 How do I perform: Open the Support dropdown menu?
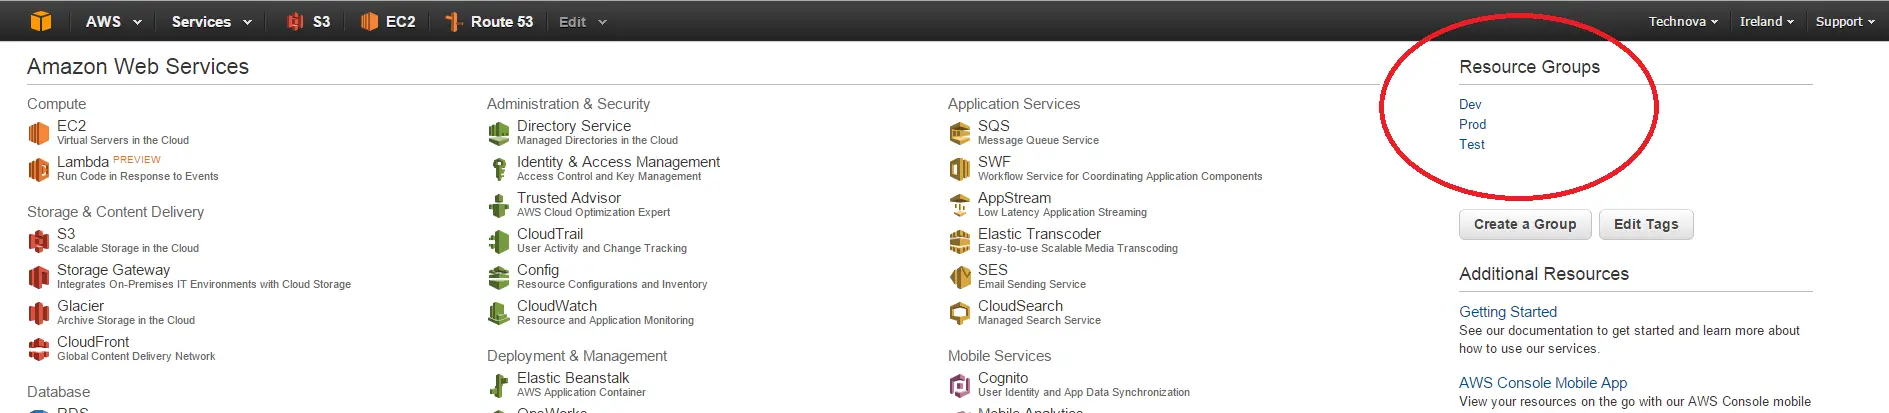point(1845,21)
